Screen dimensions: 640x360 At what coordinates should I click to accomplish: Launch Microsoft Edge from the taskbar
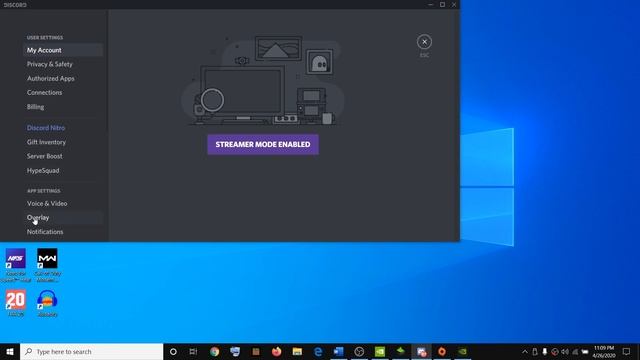[x=318, y=351]
